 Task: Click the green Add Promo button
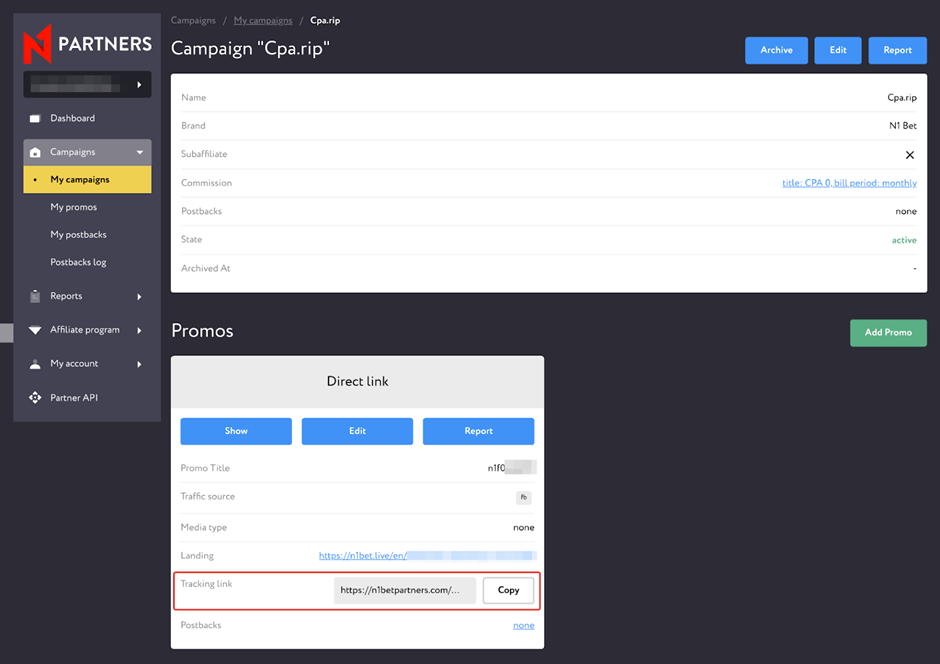[x=887, y=332]
